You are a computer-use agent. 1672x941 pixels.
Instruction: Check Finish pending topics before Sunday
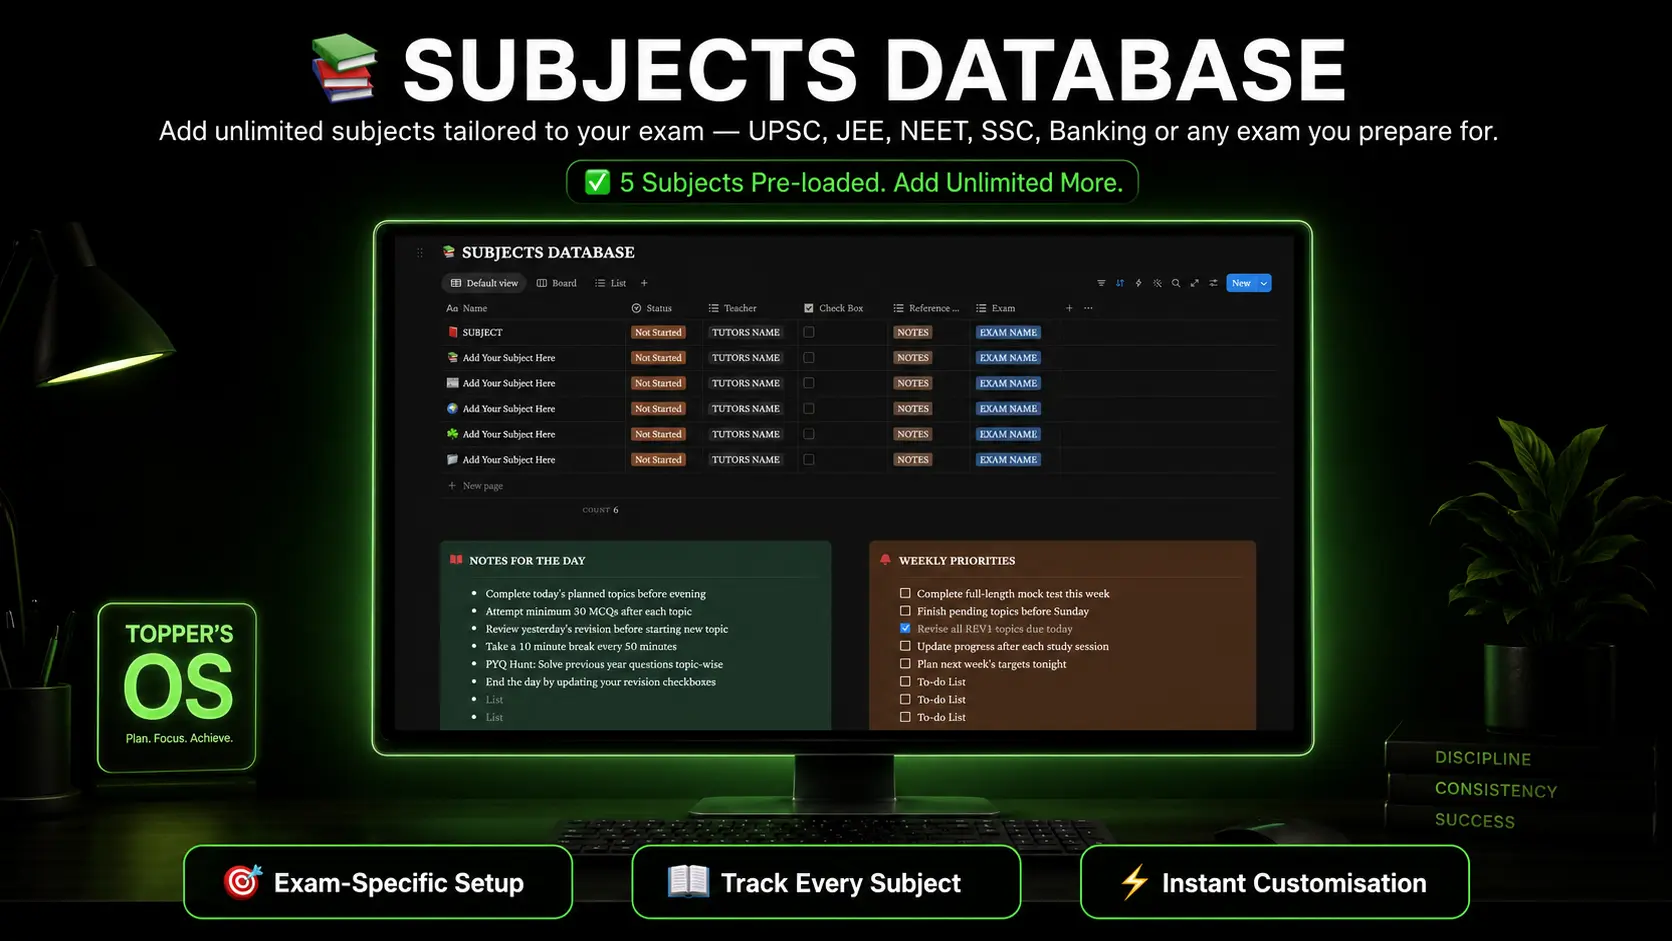point(905,611)
